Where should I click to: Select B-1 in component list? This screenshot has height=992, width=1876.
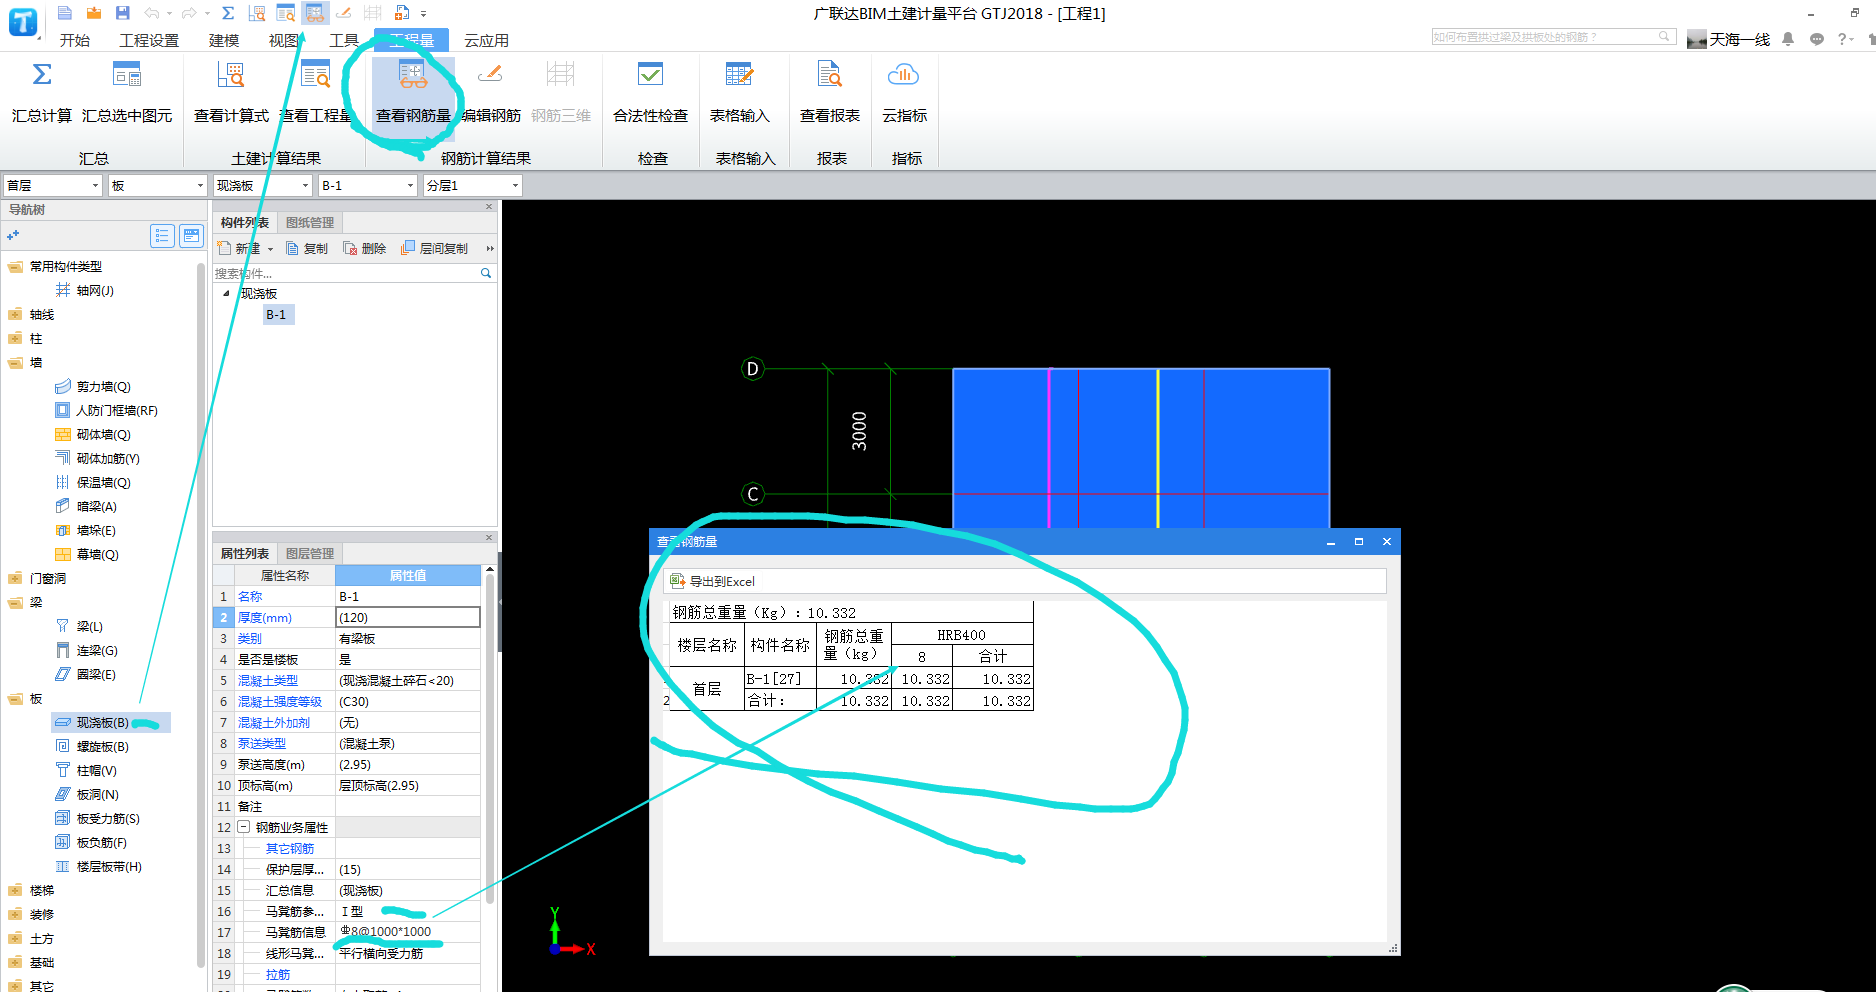click(x=276, y=315)
